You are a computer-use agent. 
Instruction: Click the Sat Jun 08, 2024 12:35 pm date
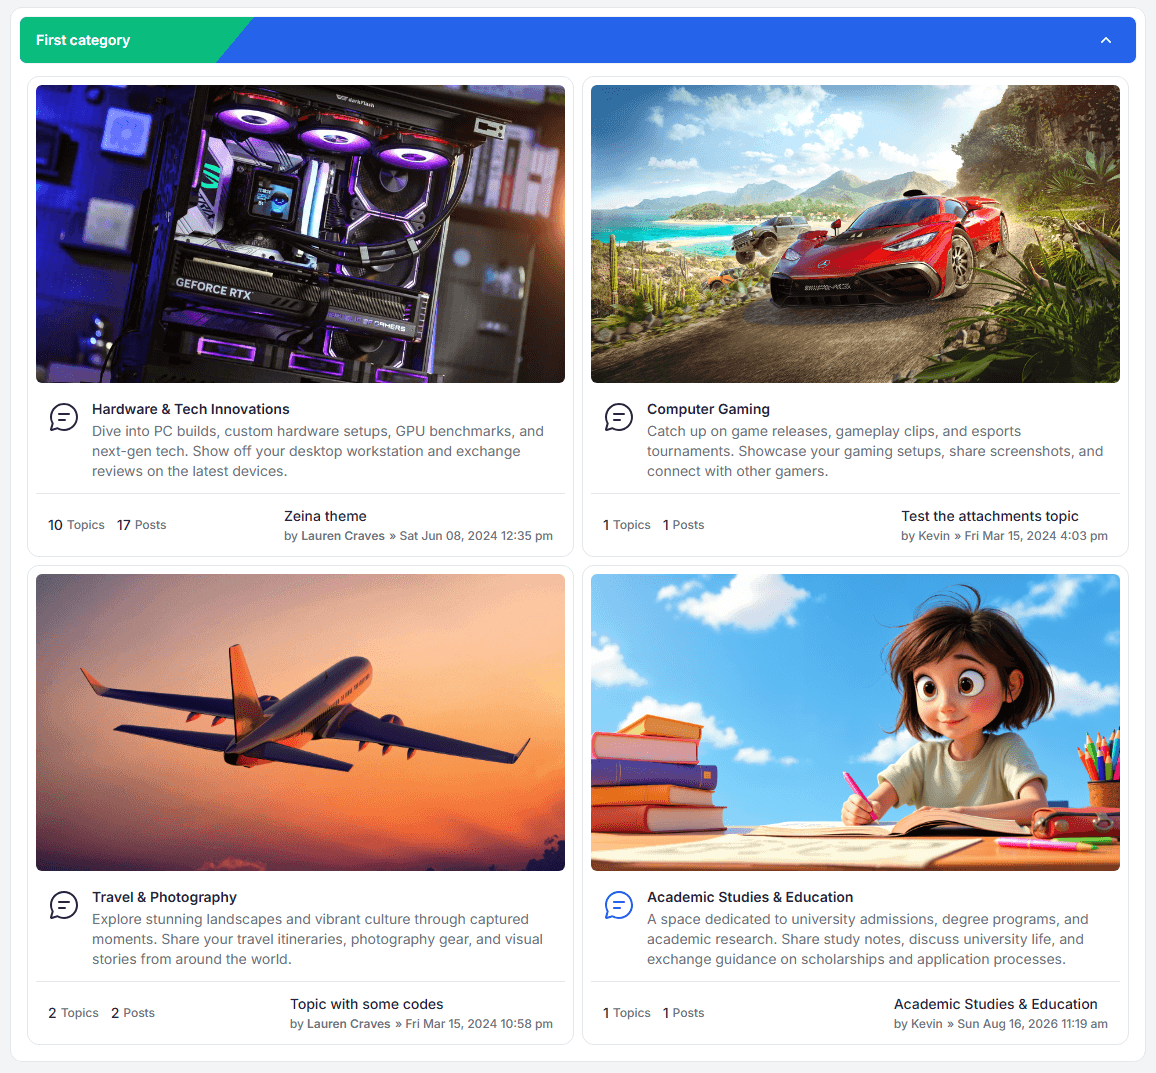[476, 536]
